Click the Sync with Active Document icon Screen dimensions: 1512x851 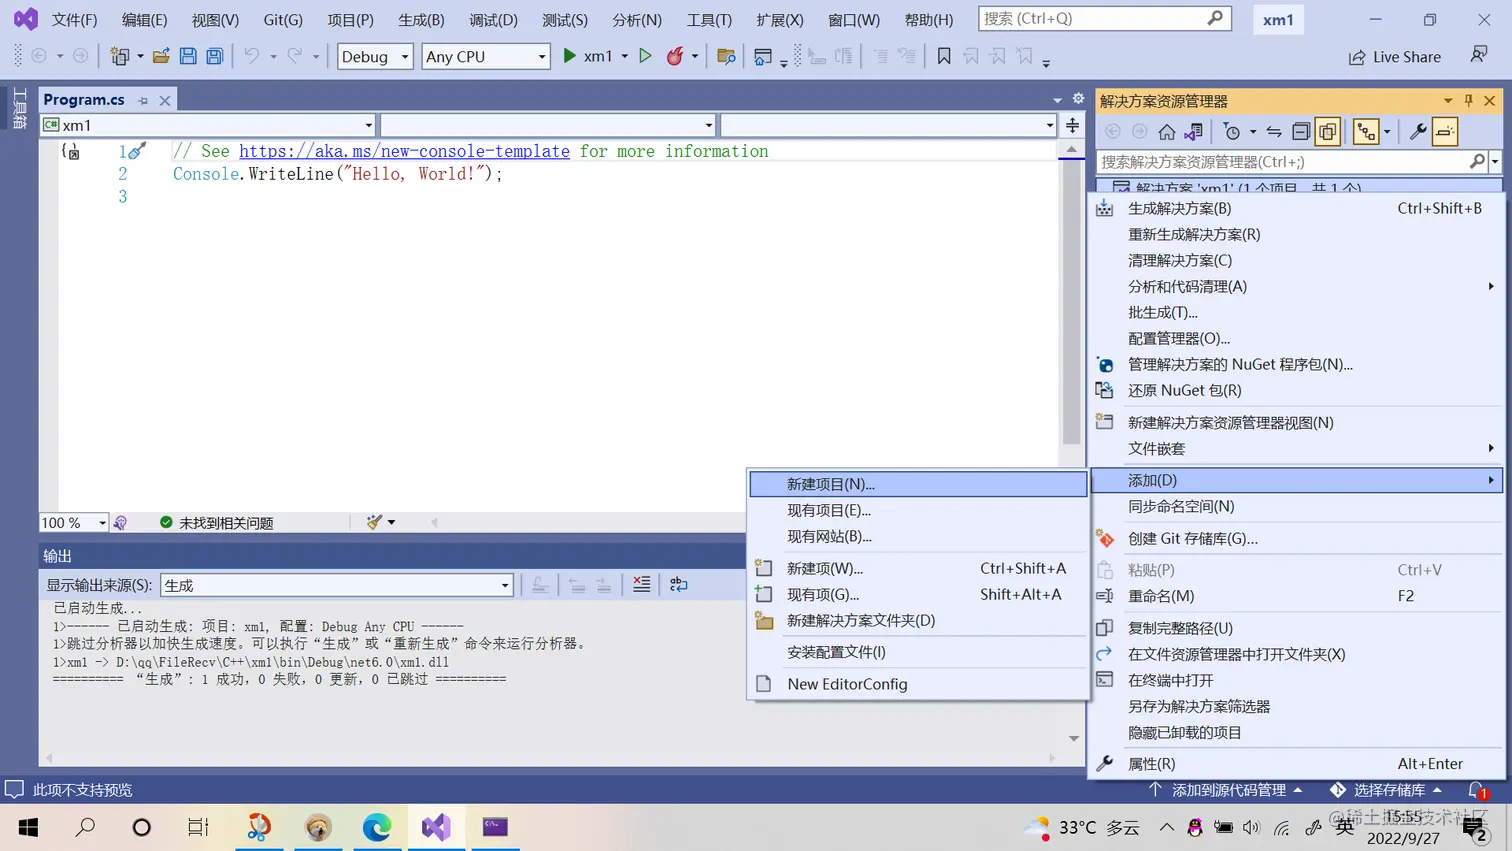pos(1274,132)
